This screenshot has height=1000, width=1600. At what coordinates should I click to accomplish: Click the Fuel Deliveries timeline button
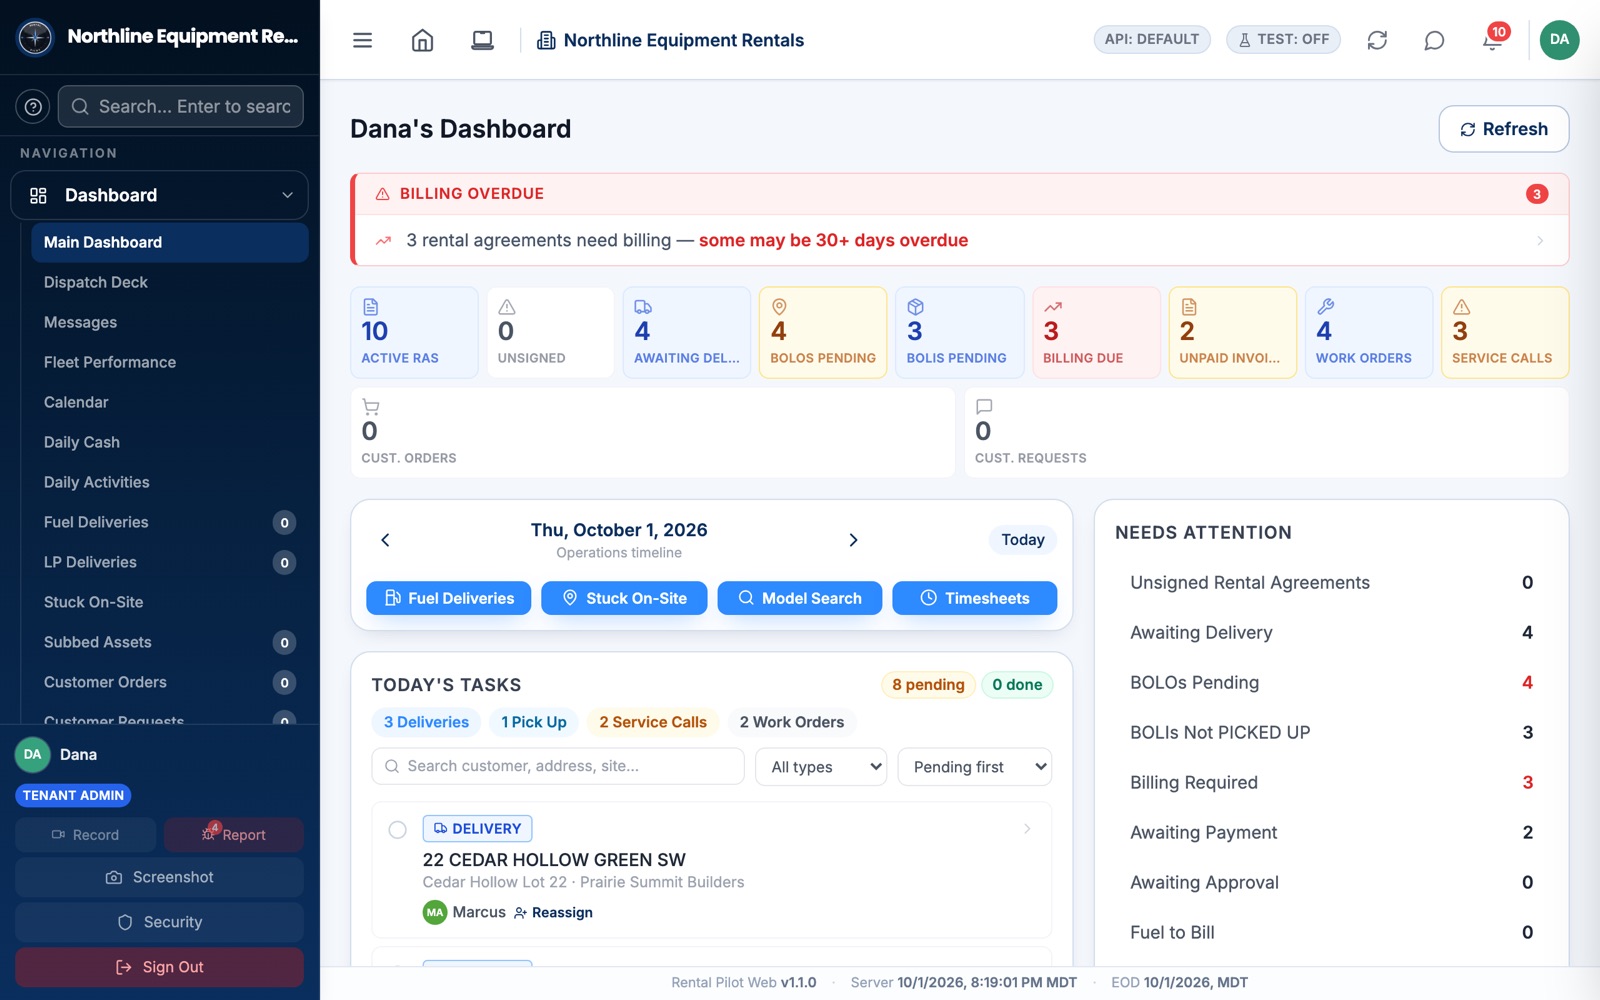449,598
